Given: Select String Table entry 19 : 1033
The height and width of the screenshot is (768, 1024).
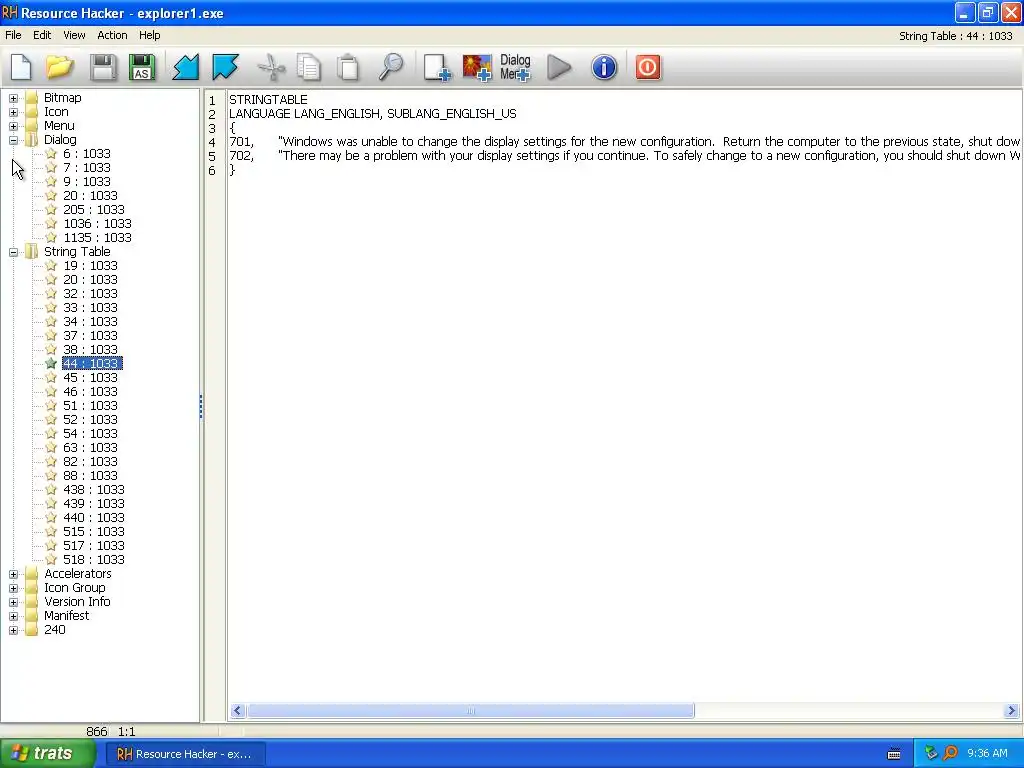Looking at the screenshot, I should click(90, 266).
